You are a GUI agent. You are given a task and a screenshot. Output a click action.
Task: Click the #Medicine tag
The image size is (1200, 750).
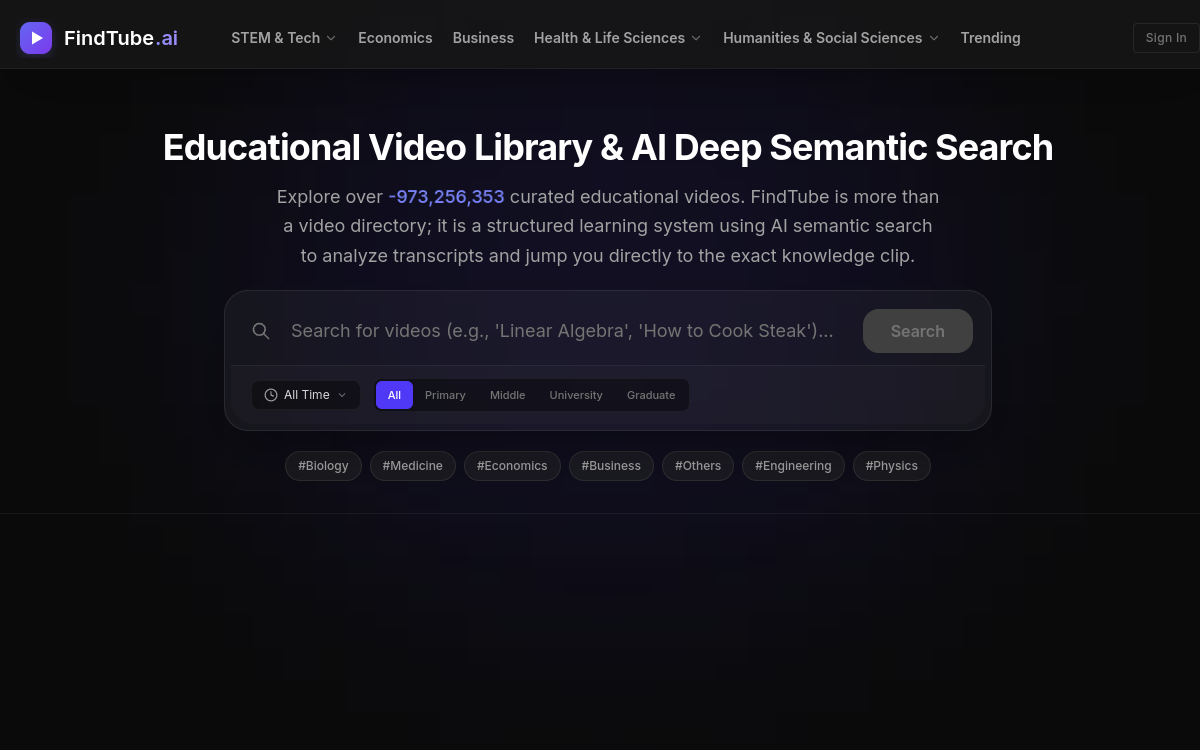(x=413, y=466)
